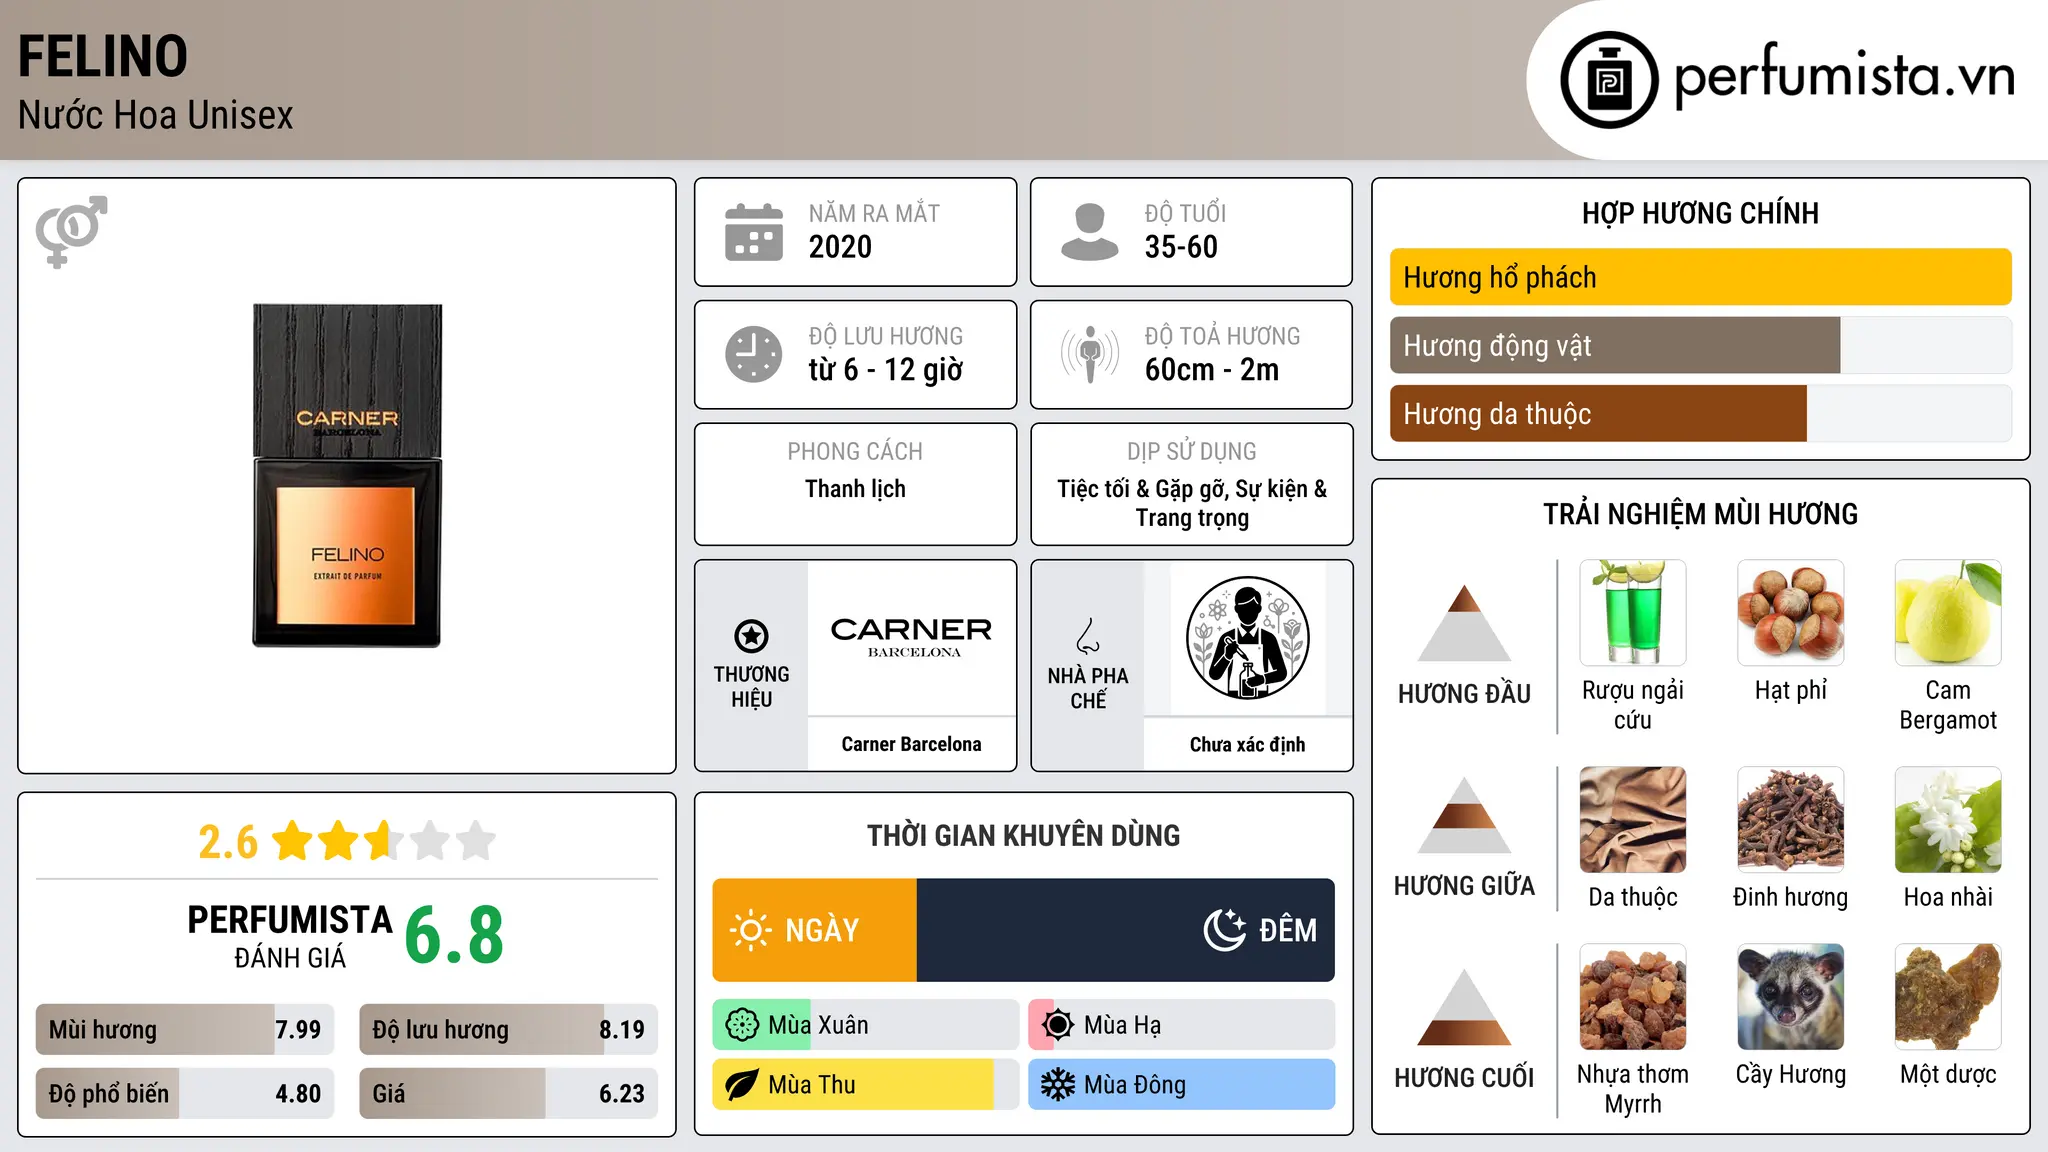Click the Thanh lịch style value
The width and height of the screenshot is (2048, 1152).
pyautogui.click(x=855, y=489)
